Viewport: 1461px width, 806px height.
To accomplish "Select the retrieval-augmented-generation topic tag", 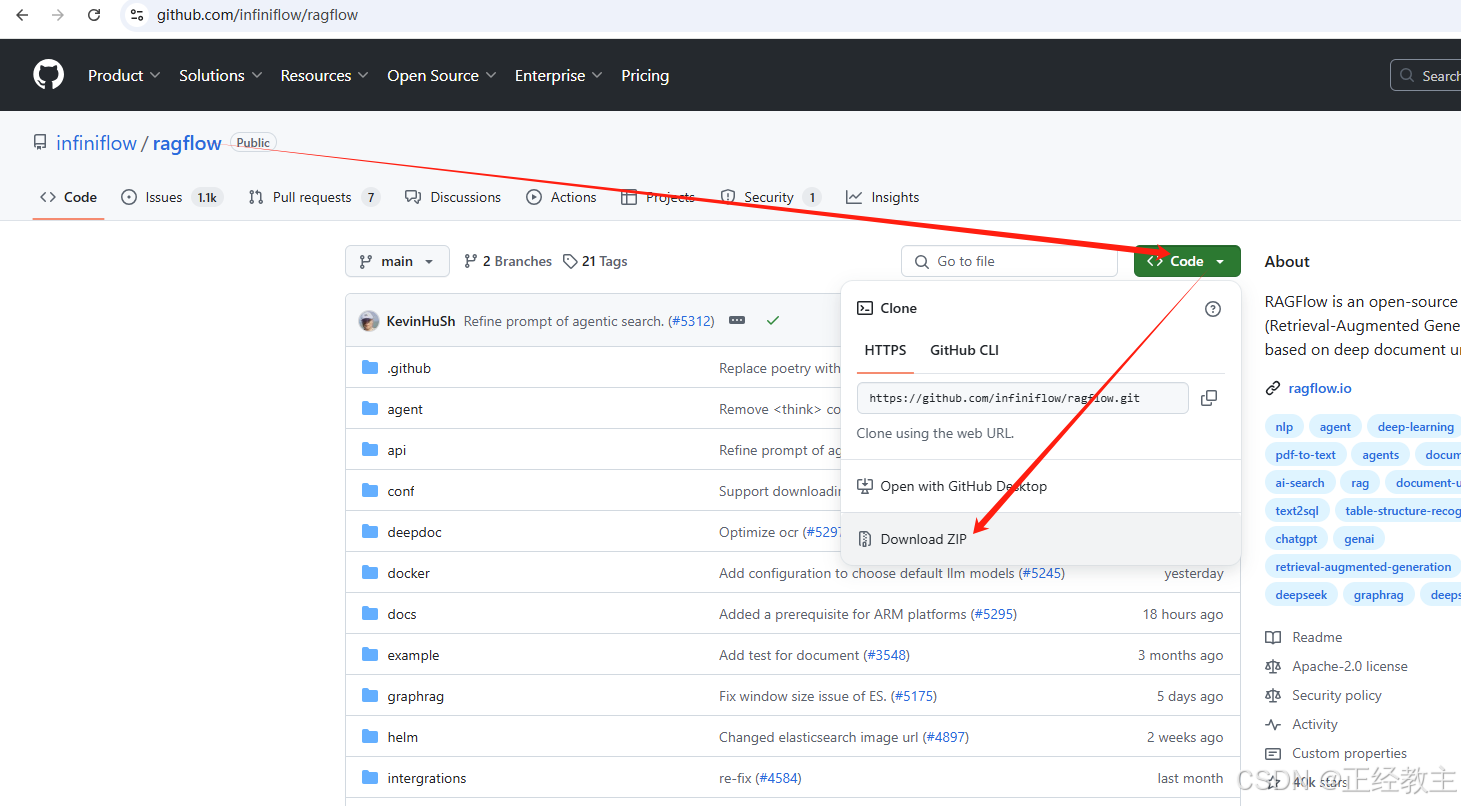I will [x=1363, y=567].
